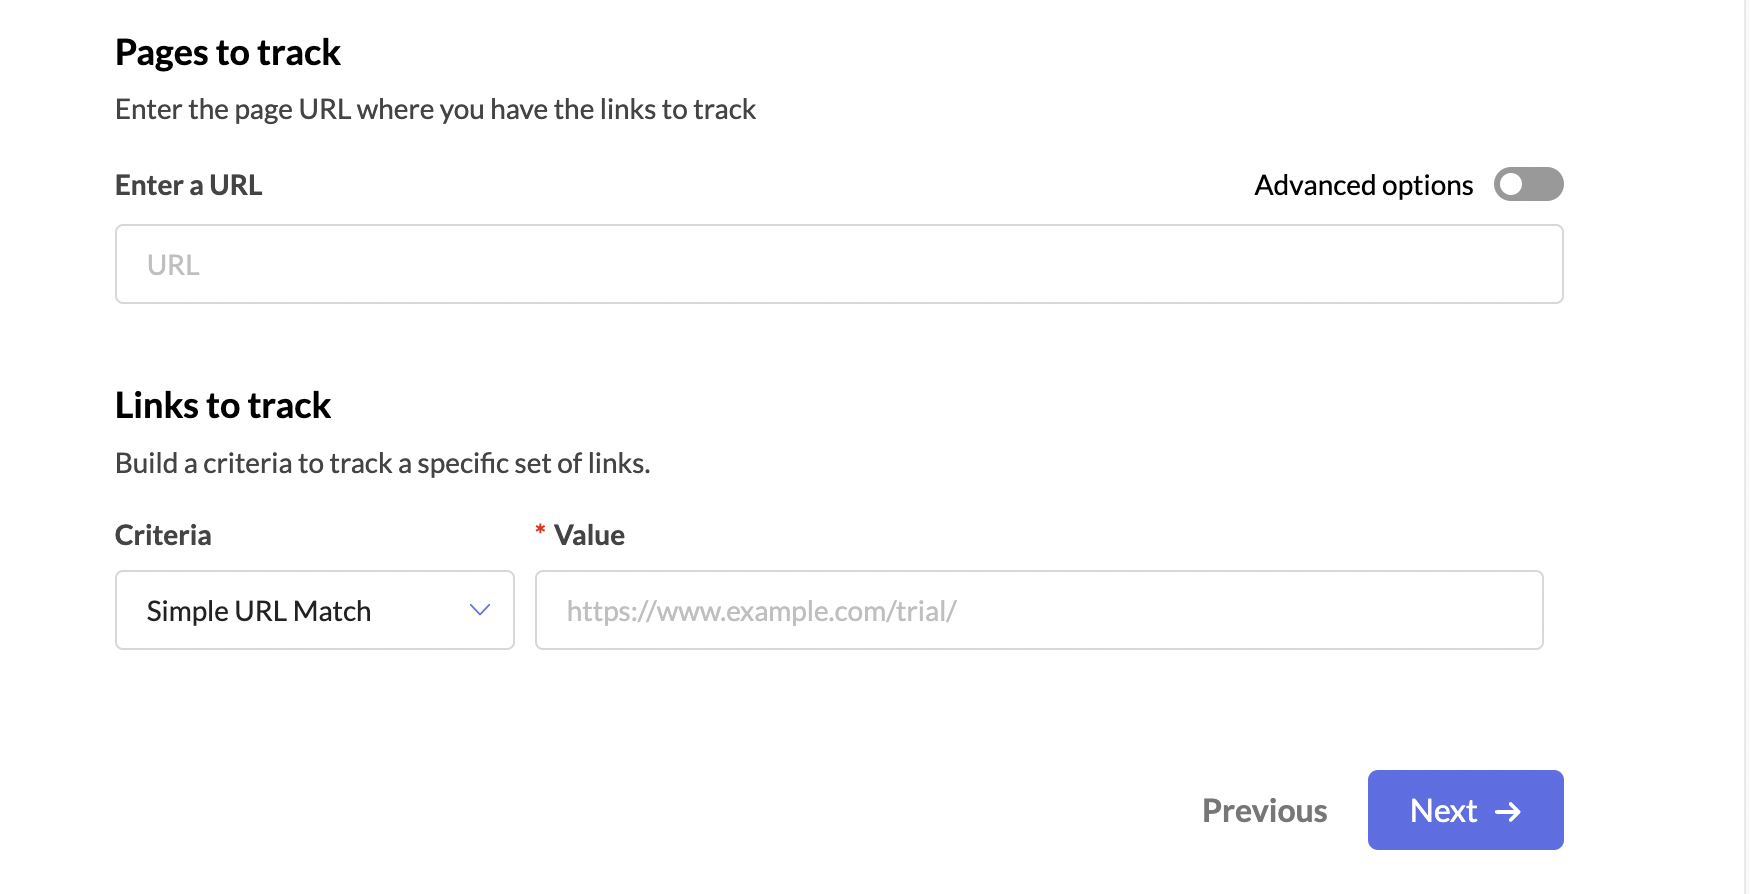Click the knob of the Advanced options switch
Image resolution: width=1750 pixels, height=894 pixels.
[1511, 184]
